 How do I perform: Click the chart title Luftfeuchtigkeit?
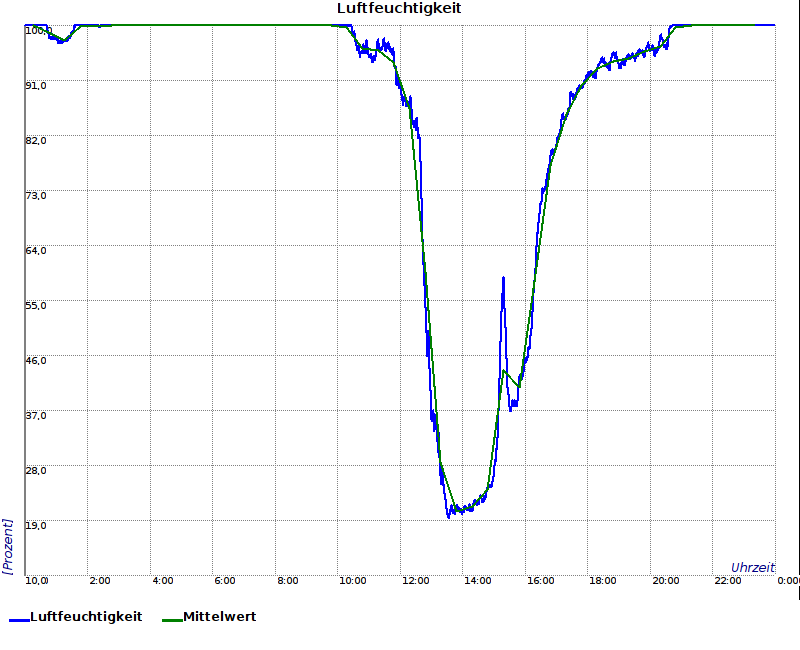pos(399,8)
